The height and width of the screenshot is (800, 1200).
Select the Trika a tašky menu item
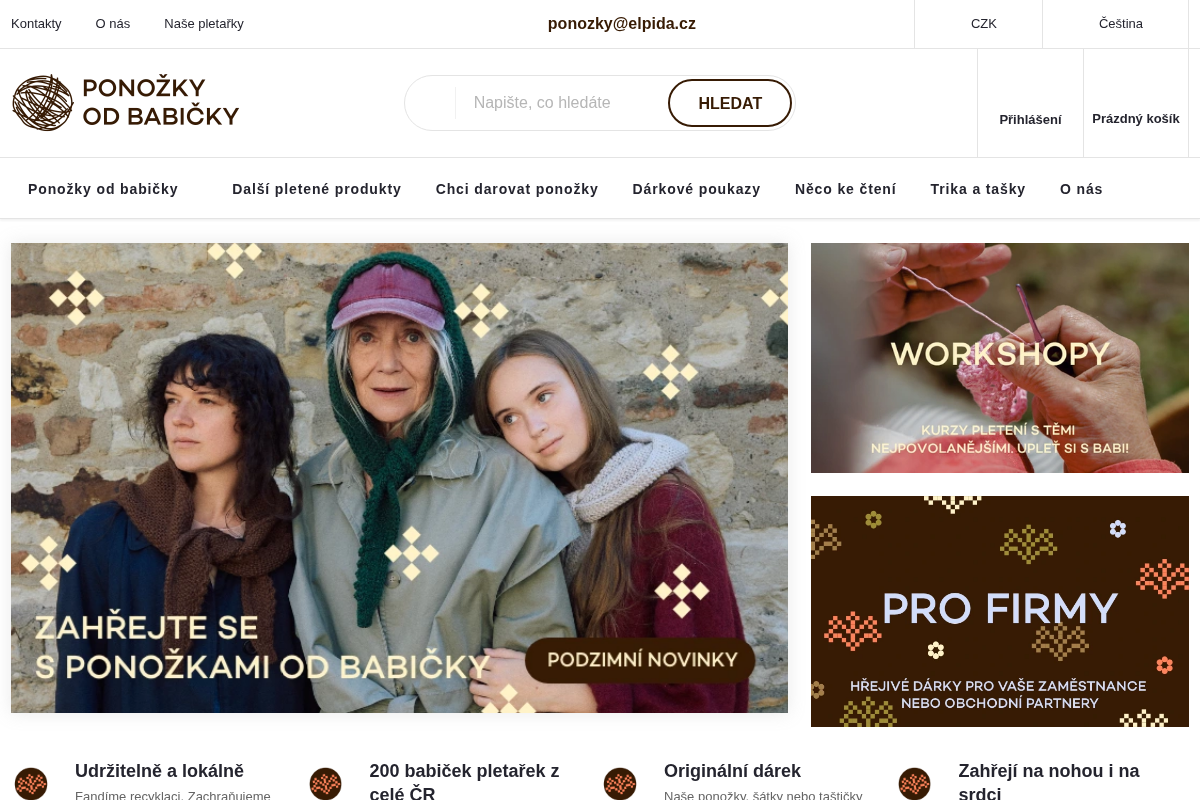[978, 189]
